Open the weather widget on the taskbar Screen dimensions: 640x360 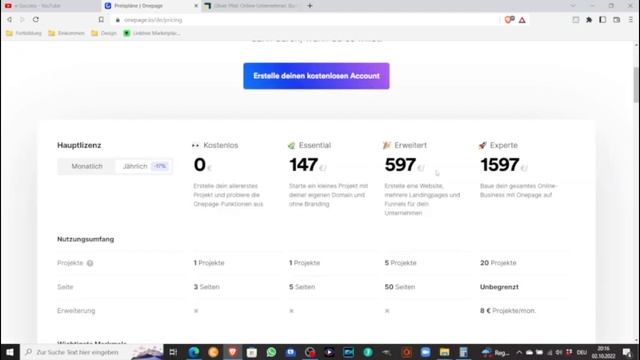point(496,352)
